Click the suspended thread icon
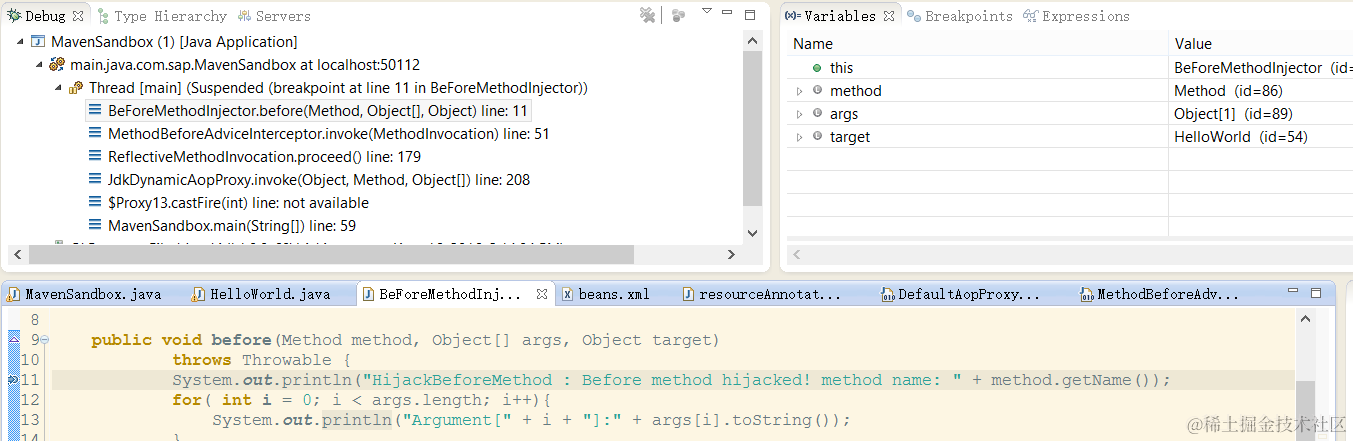Image resolution: width=1353 pixels, height=441 pixels. (76, 88)
